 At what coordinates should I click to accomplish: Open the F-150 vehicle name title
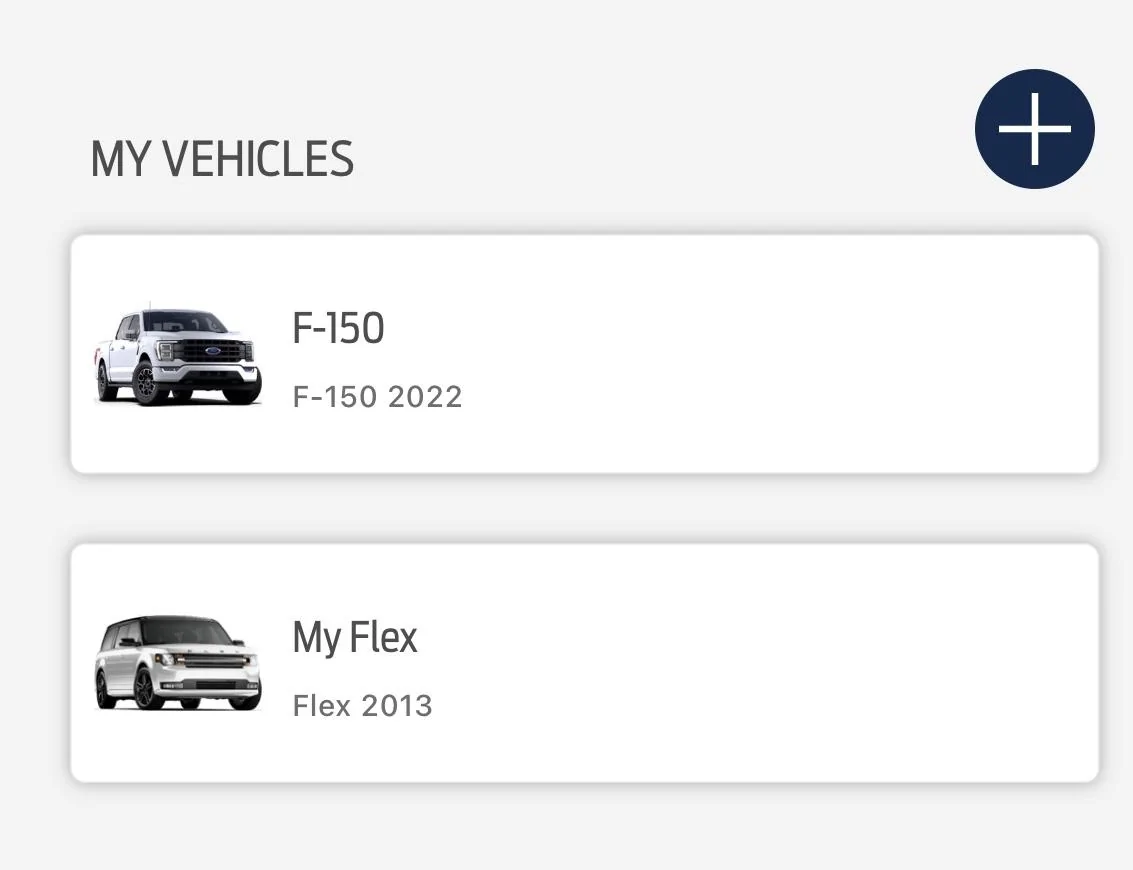tap(338, 329)
